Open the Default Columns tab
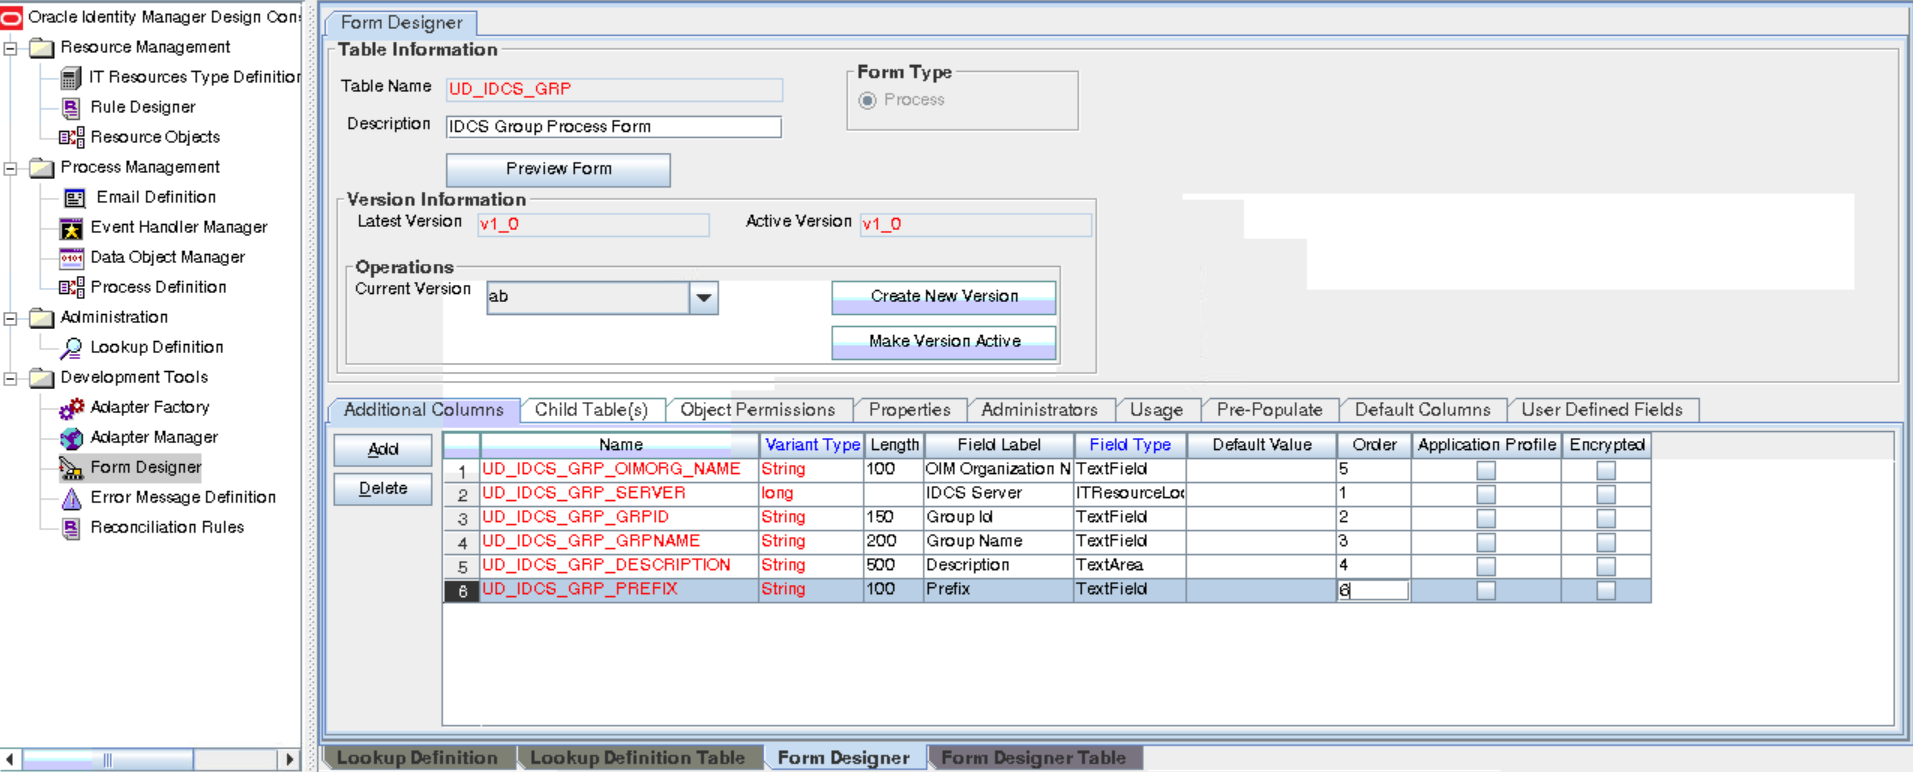This screenshot has width=1913, height=772. [1422, 410]
